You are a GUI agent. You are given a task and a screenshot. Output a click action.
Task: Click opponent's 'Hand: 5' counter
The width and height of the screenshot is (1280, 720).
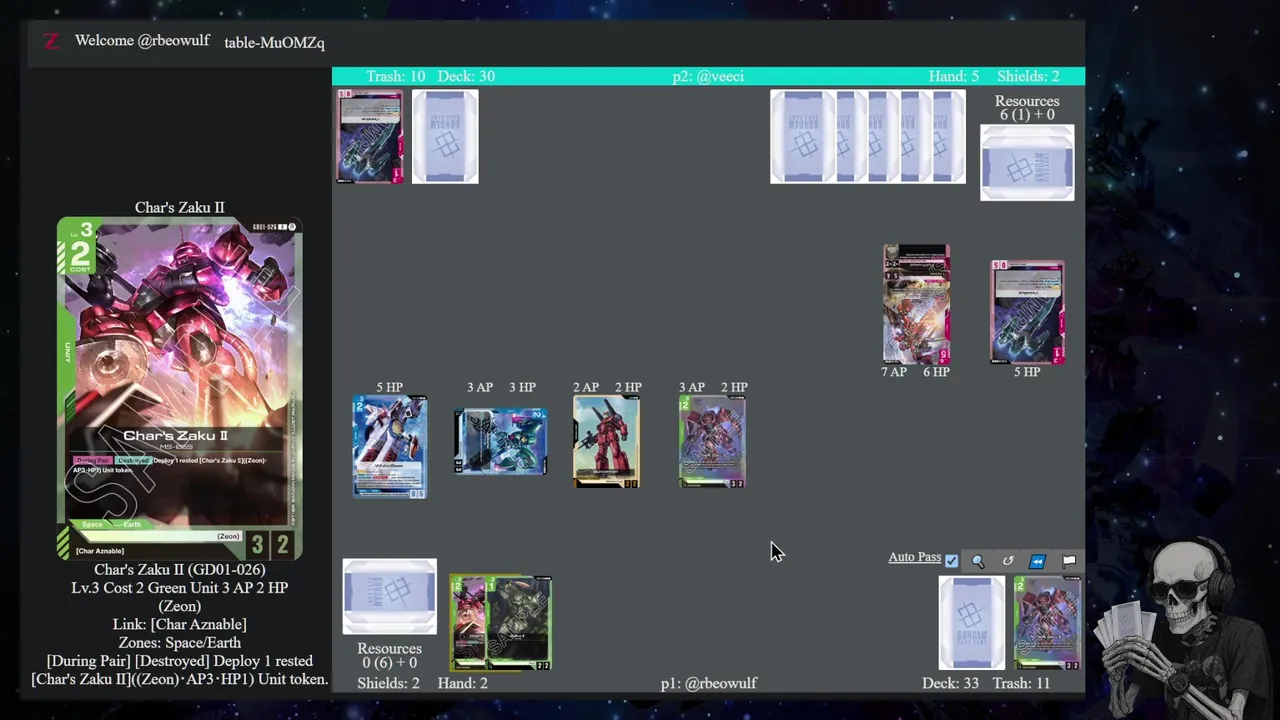tap(954, 76)
